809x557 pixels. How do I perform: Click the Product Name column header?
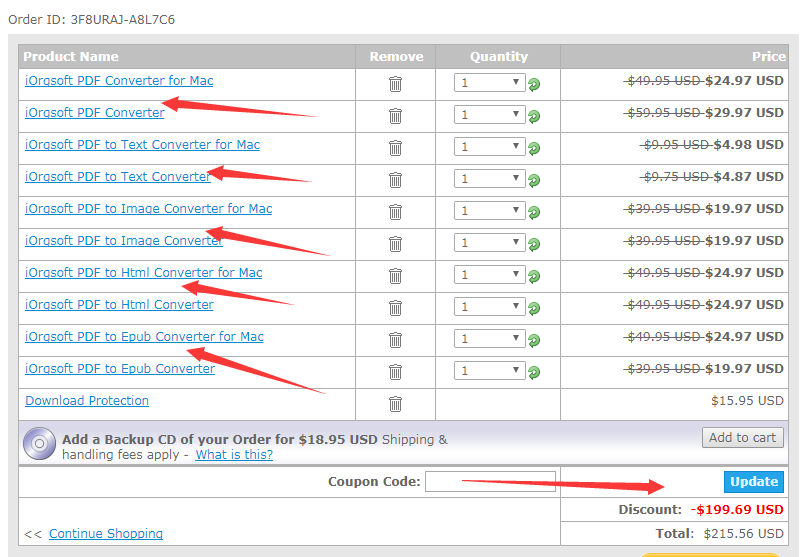[71, 57]
